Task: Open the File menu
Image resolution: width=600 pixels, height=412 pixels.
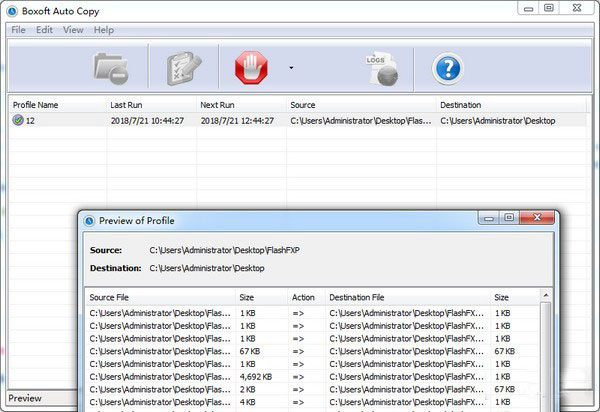Action: [x=18, y=30]
